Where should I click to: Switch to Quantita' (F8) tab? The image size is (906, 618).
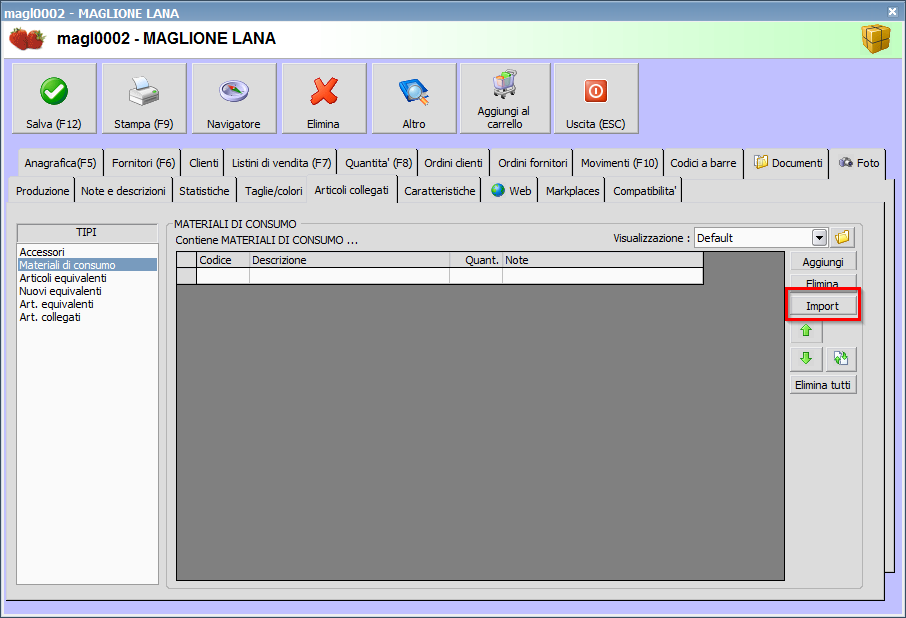click(x=378, y=163)
